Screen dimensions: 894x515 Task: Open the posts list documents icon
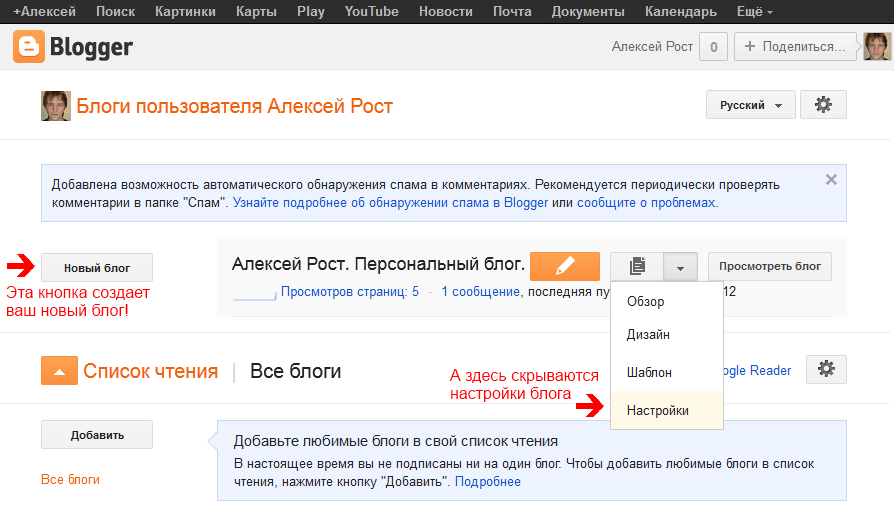click(x=637, y=266)
